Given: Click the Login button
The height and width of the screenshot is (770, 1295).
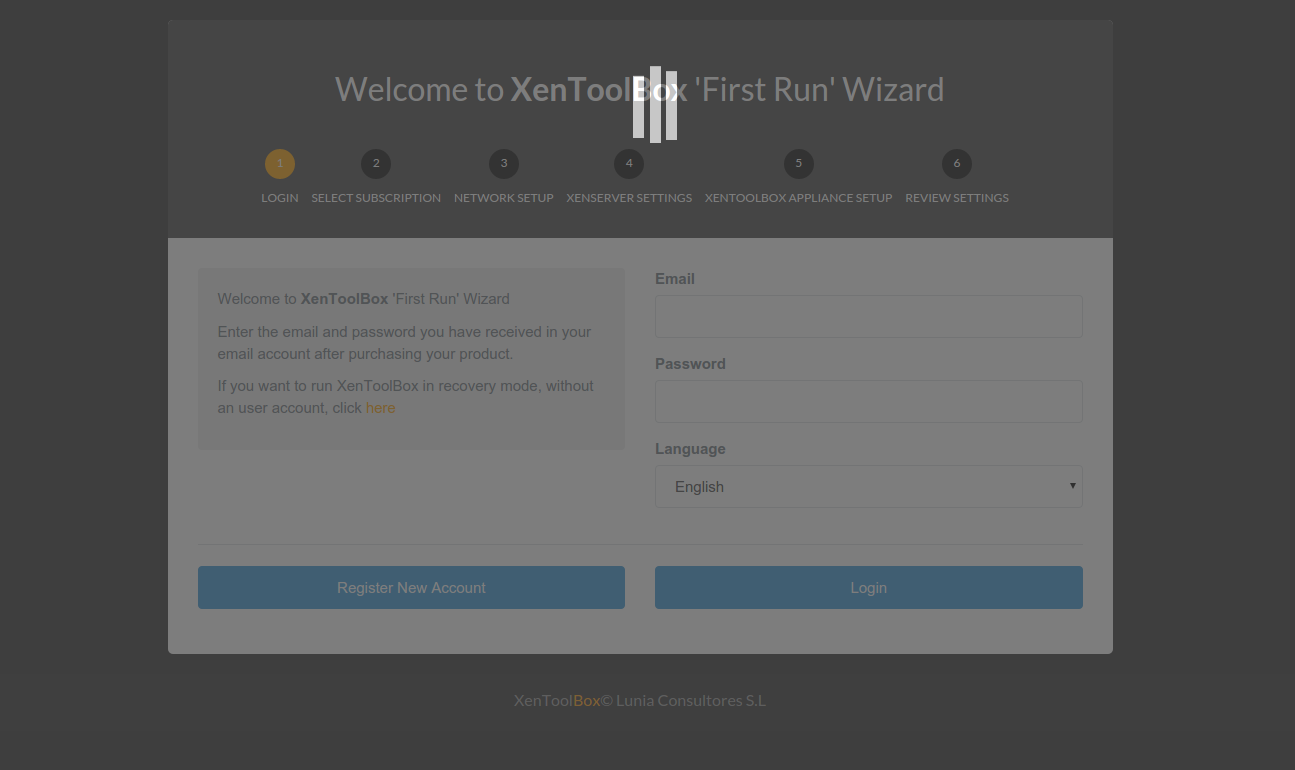Looking at the screenshot, I should tap(869, 588).
